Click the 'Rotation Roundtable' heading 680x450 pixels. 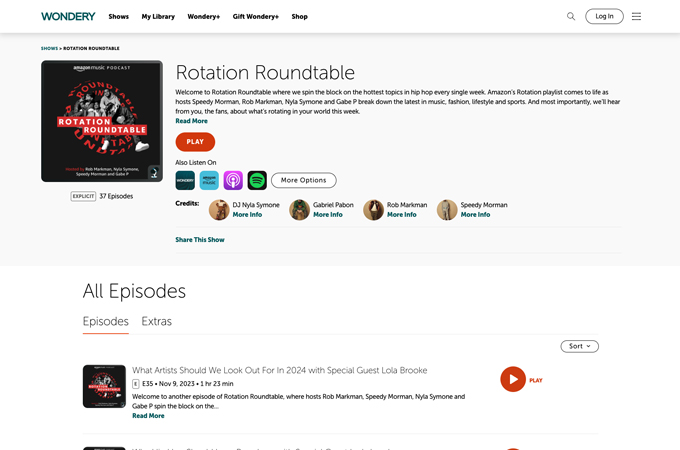(265, 72)
